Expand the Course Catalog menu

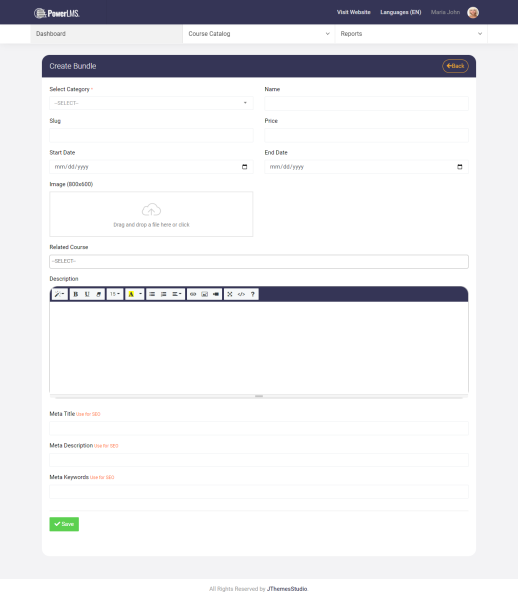[x=259, y=34]
